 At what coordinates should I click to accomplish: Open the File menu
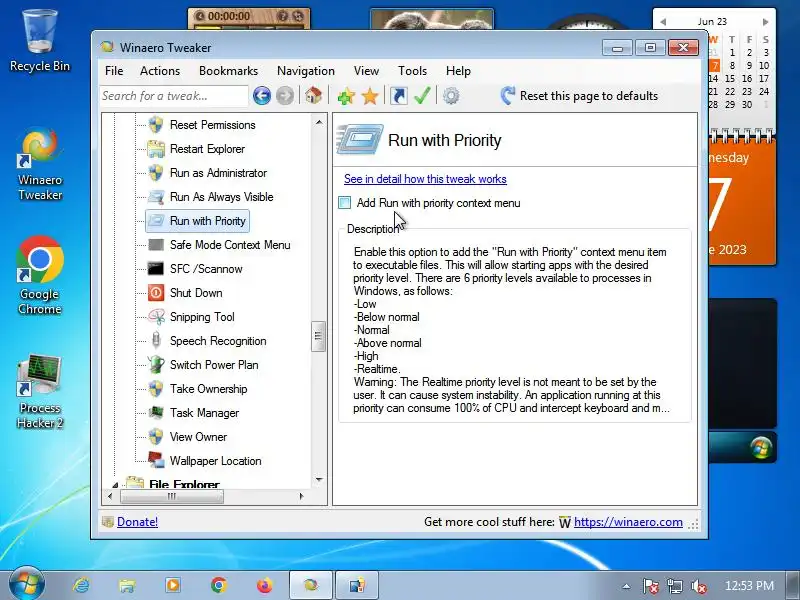coord(114,71)
